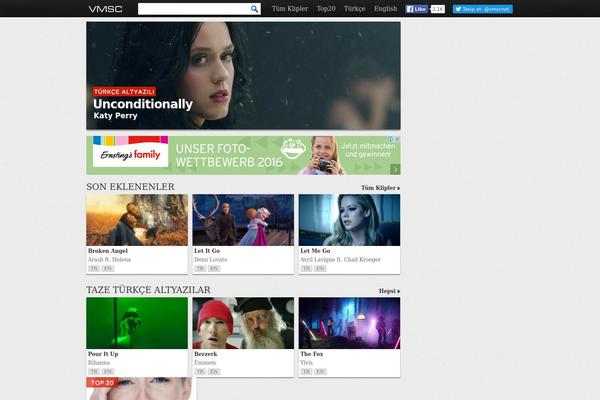The height and width of the screenshot is (400, 600).
Task: Select TR subtitle tag for Berzerk
Action: 200,372
